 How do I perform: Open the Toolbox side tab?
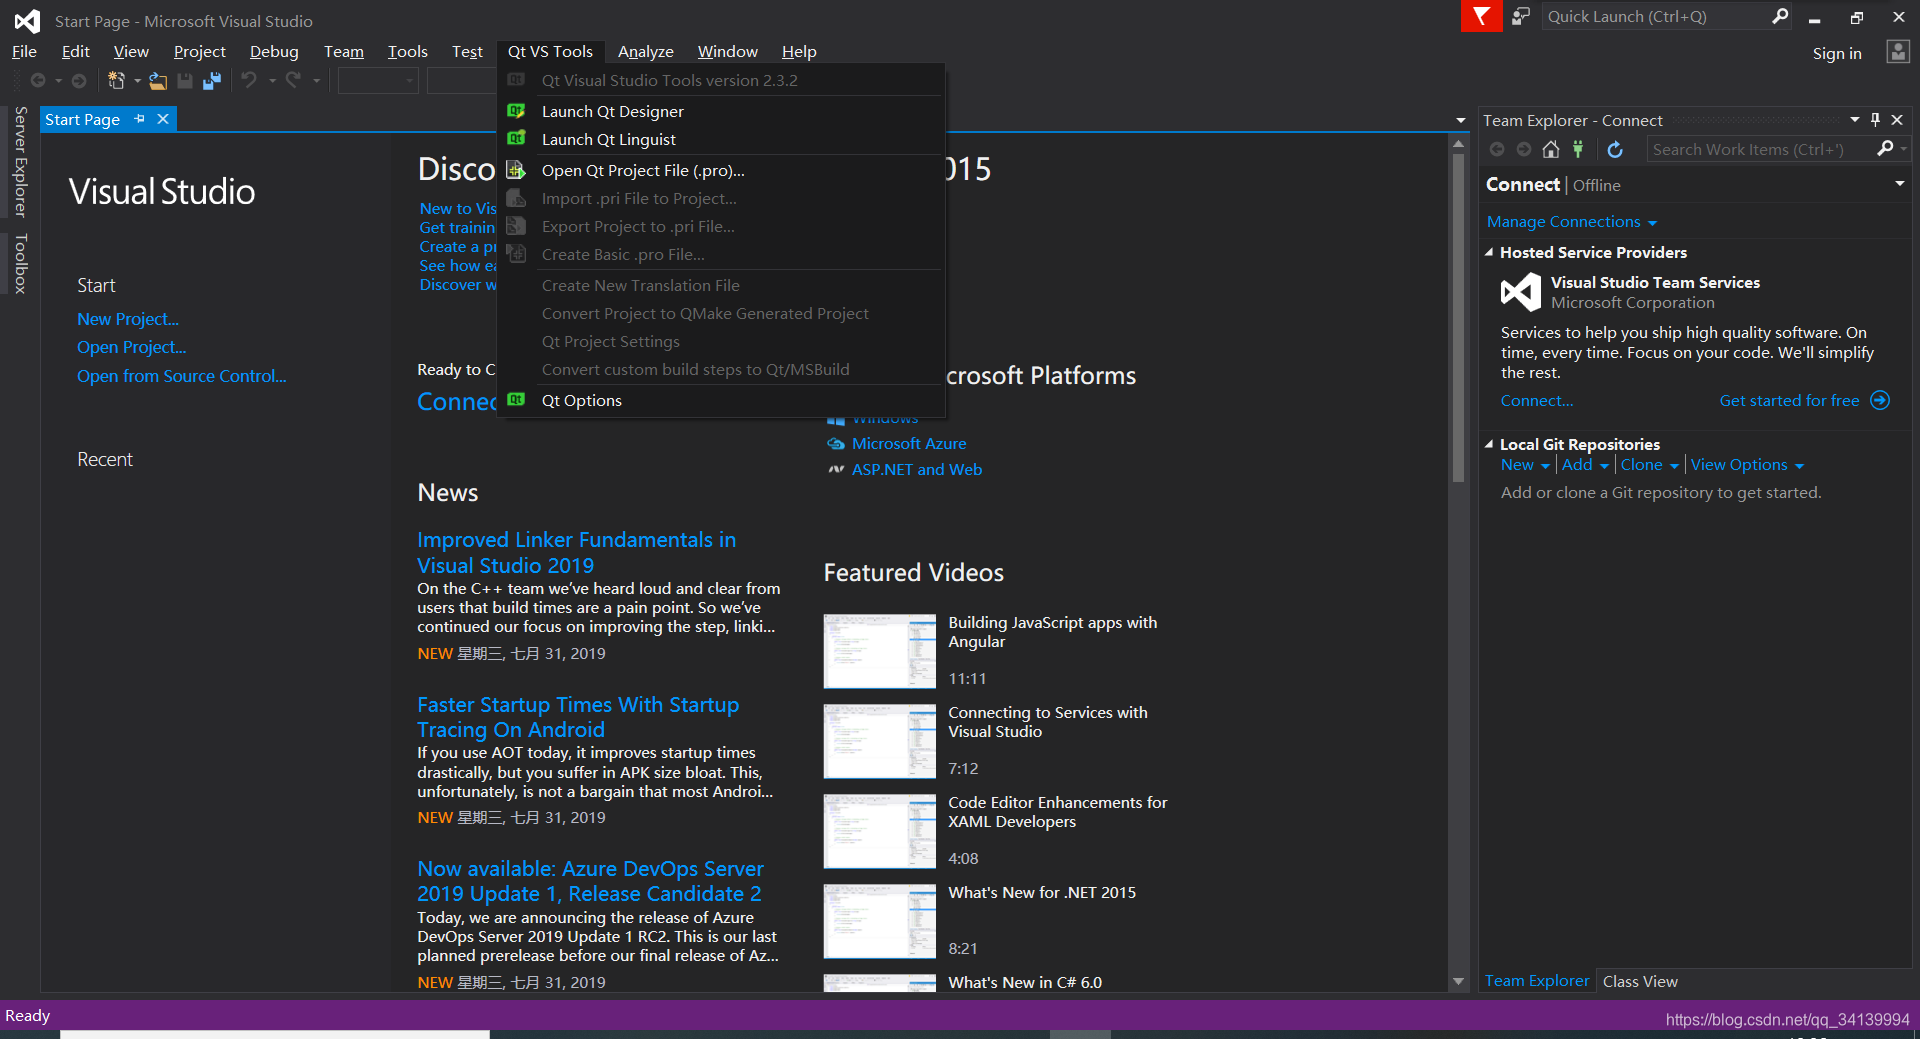pyautogui.click(x=20, y=264)
